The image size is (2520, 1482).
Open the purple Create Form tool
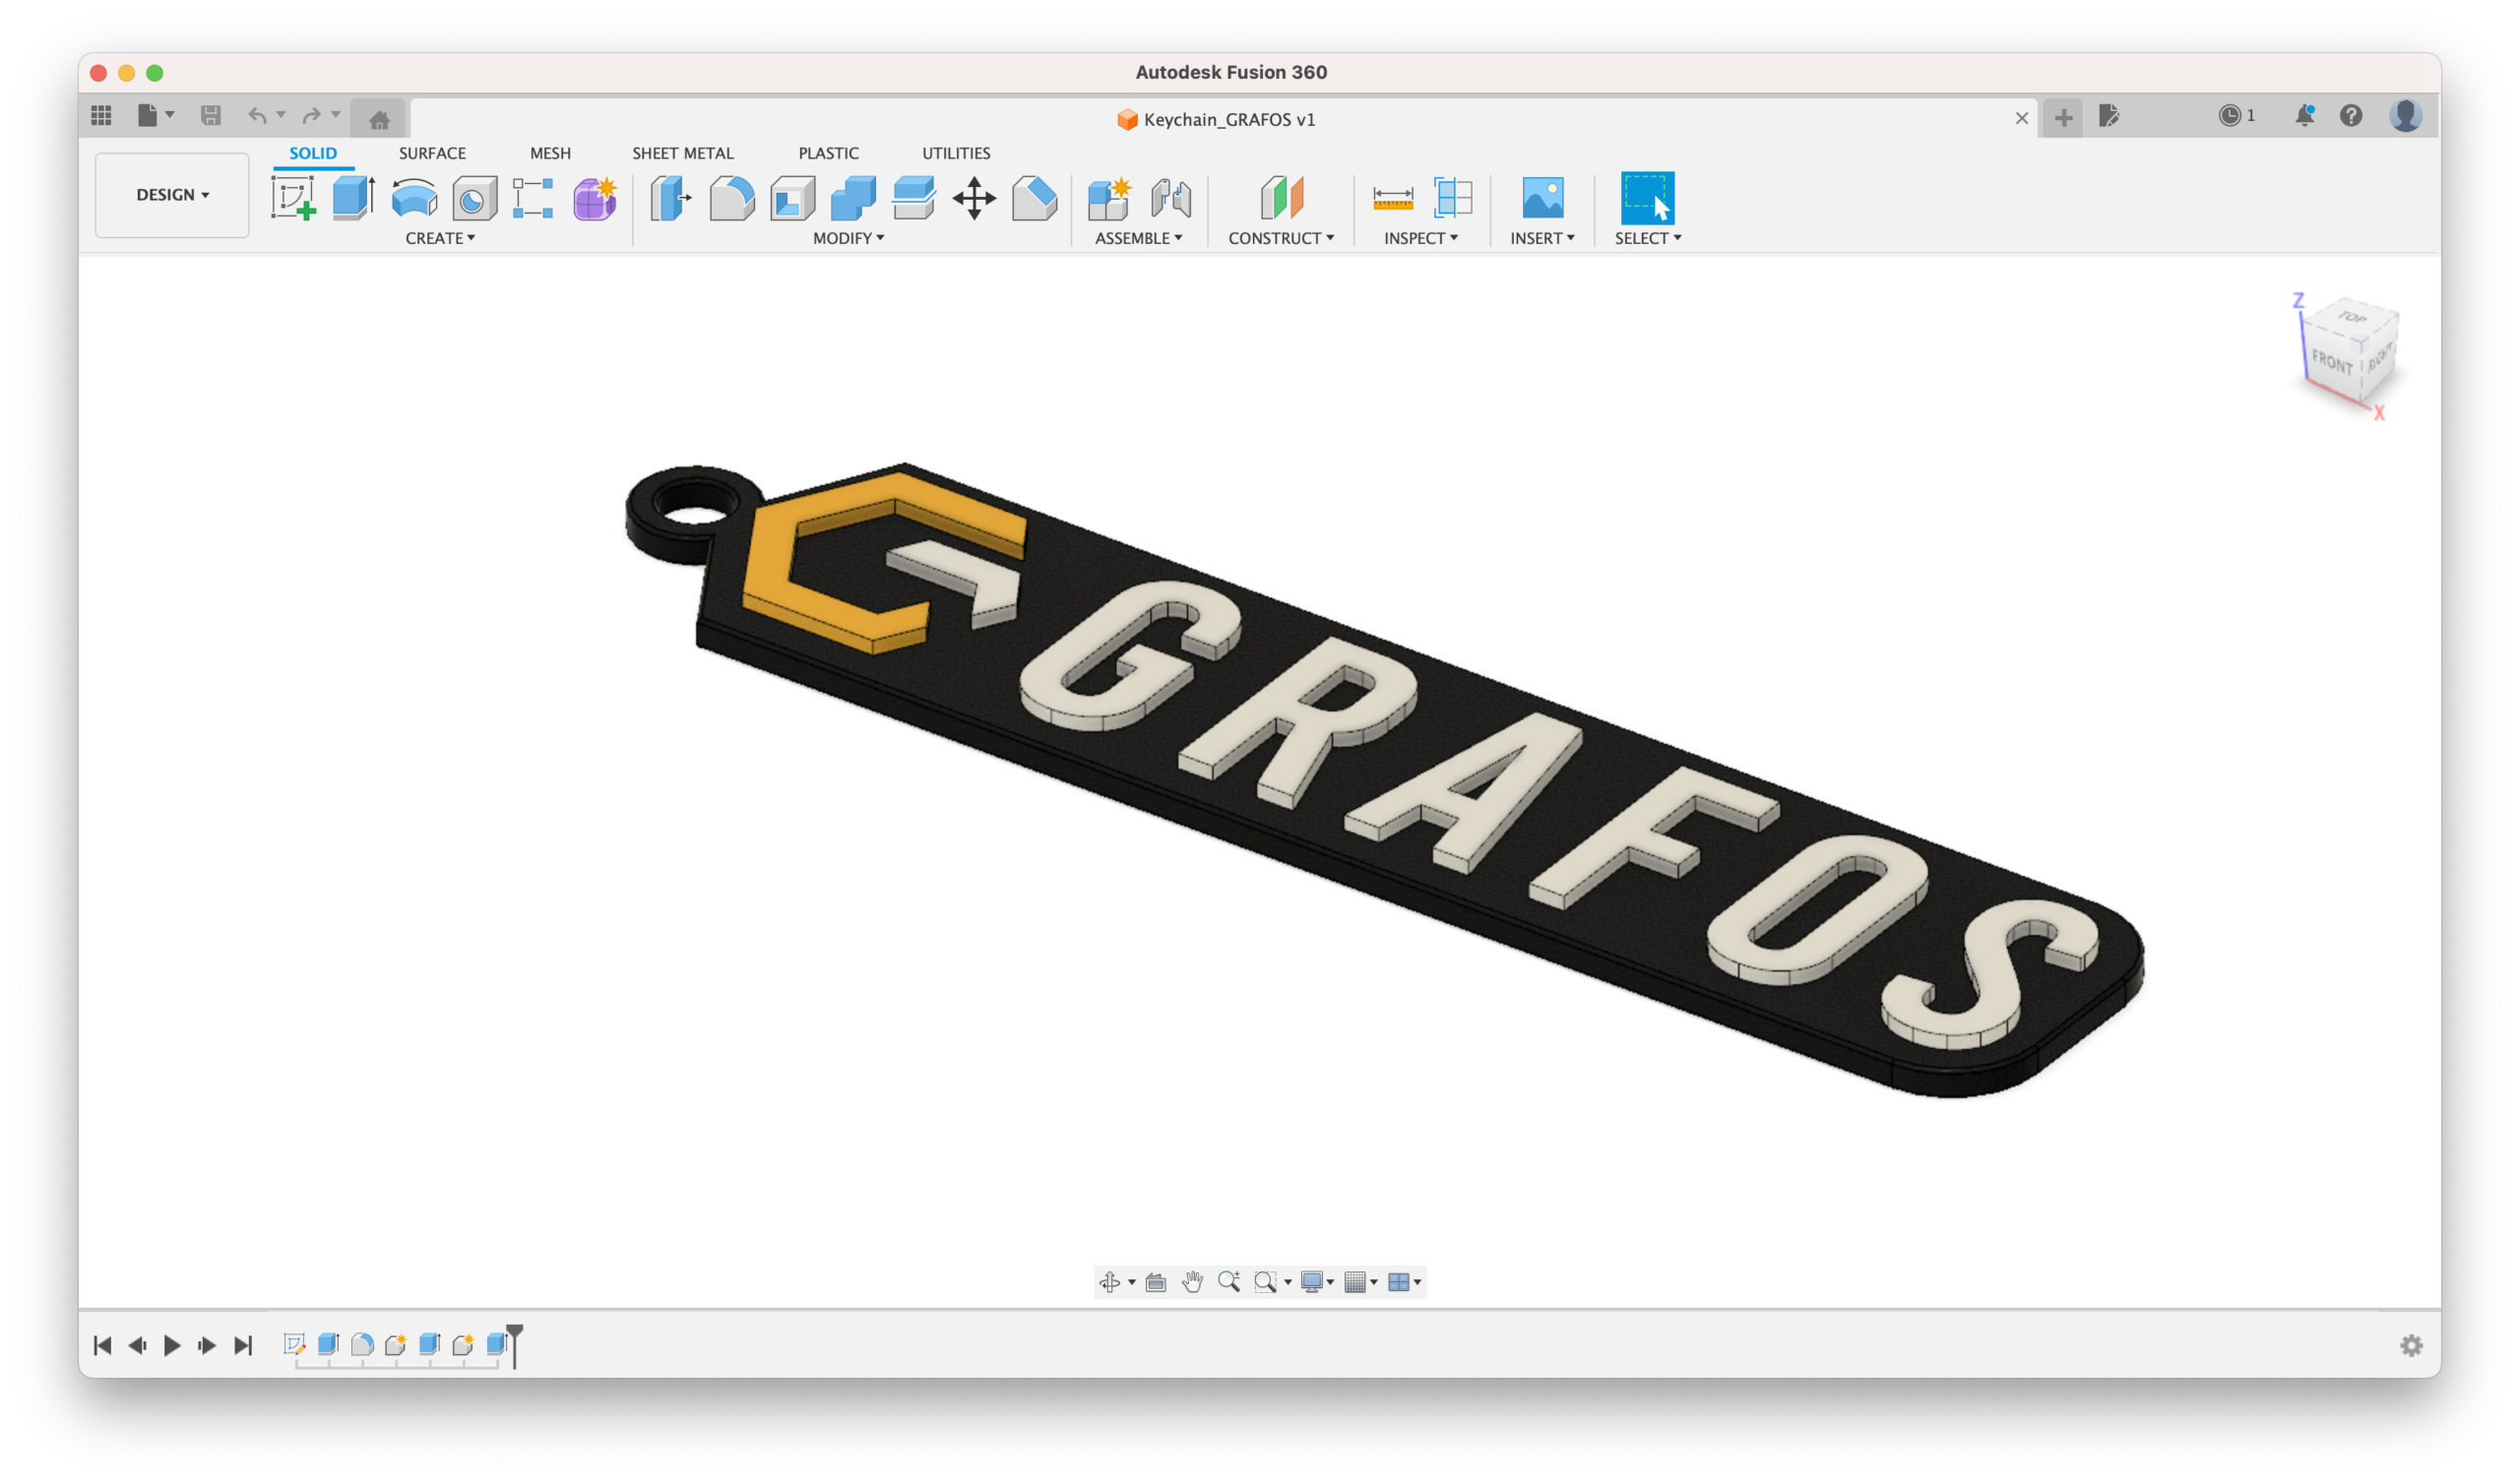tap(595, 198)
